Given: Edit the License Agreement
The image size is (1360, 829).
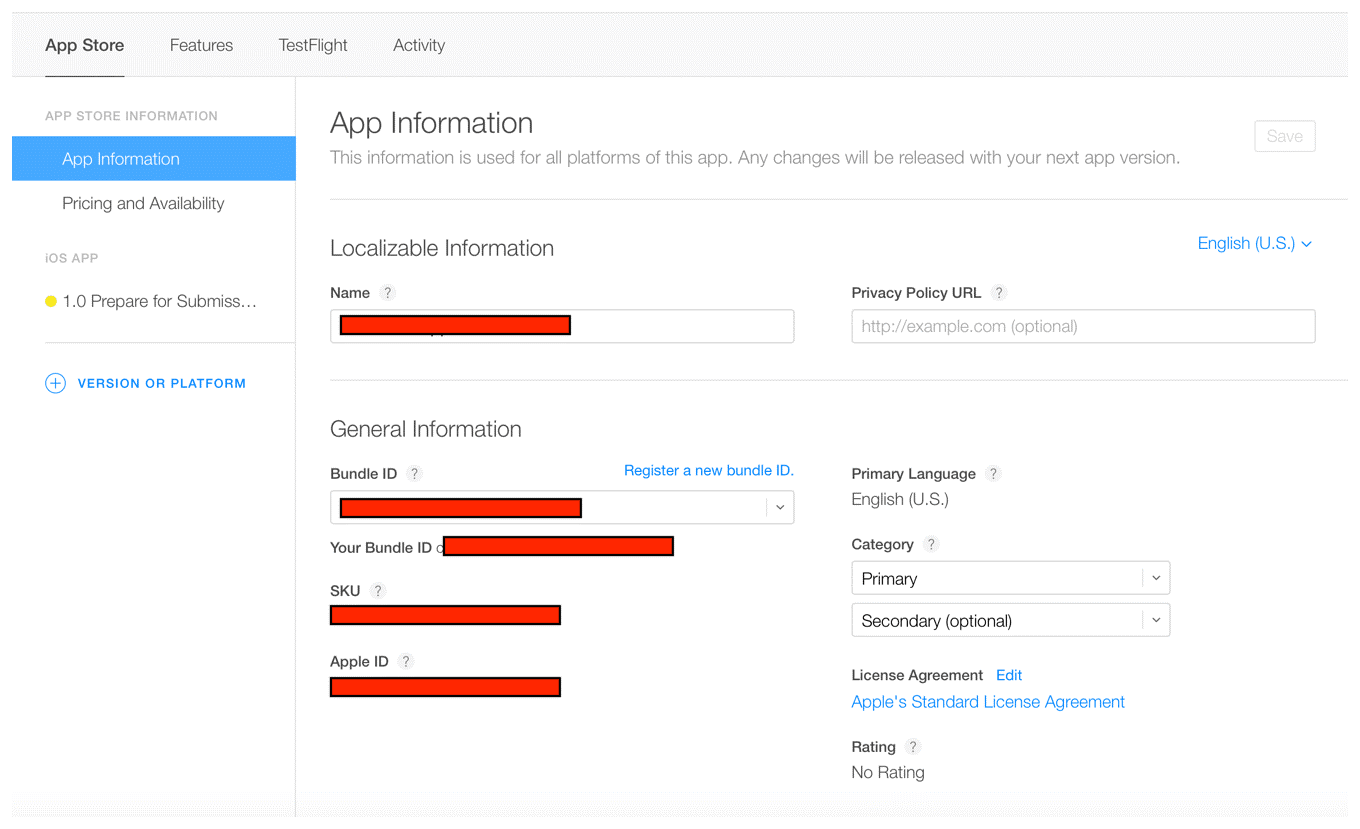Looking at the screenshot, I should 1009,675.
